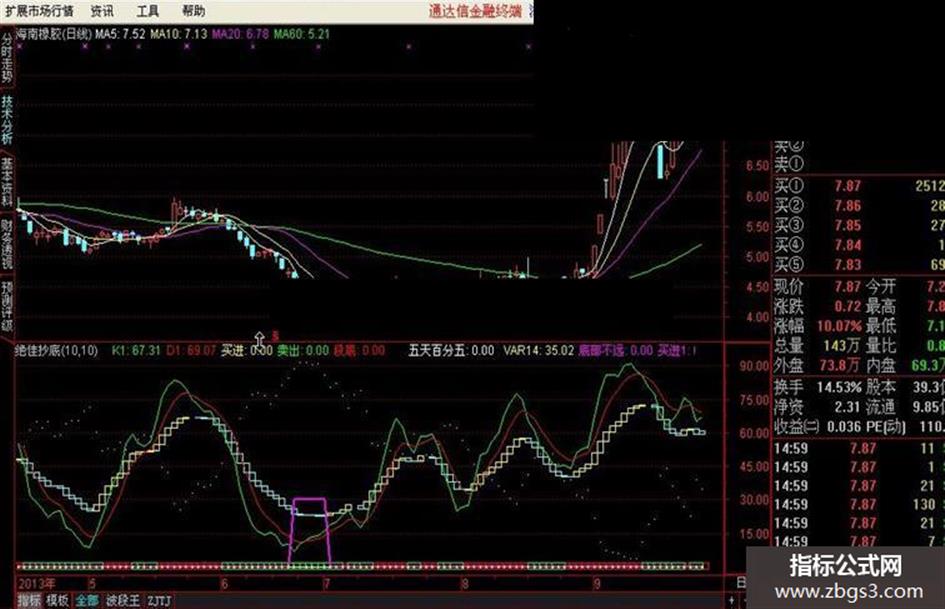Click the 收益(二) 0.036 value
The width and height of the screenshot is (945, 609).
pyautogui.click(x=844, y=427)
